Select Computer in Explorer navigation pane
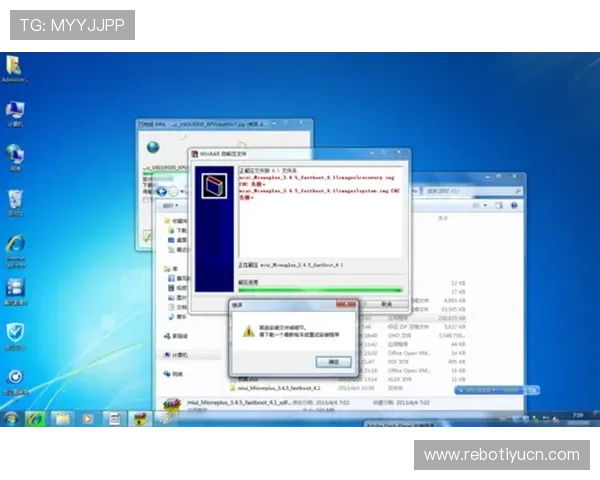This screenshot has height=480, width=600. [179, 354]
